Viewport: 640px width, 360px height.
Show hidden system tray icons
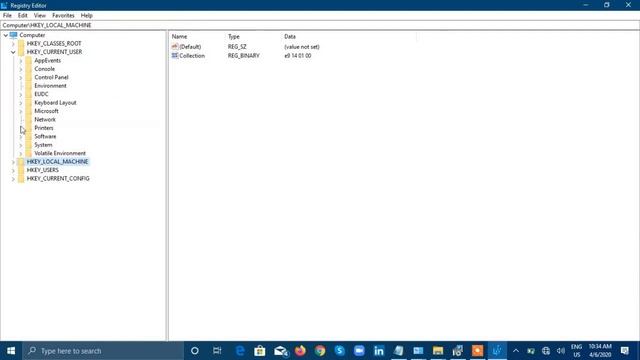516,351
